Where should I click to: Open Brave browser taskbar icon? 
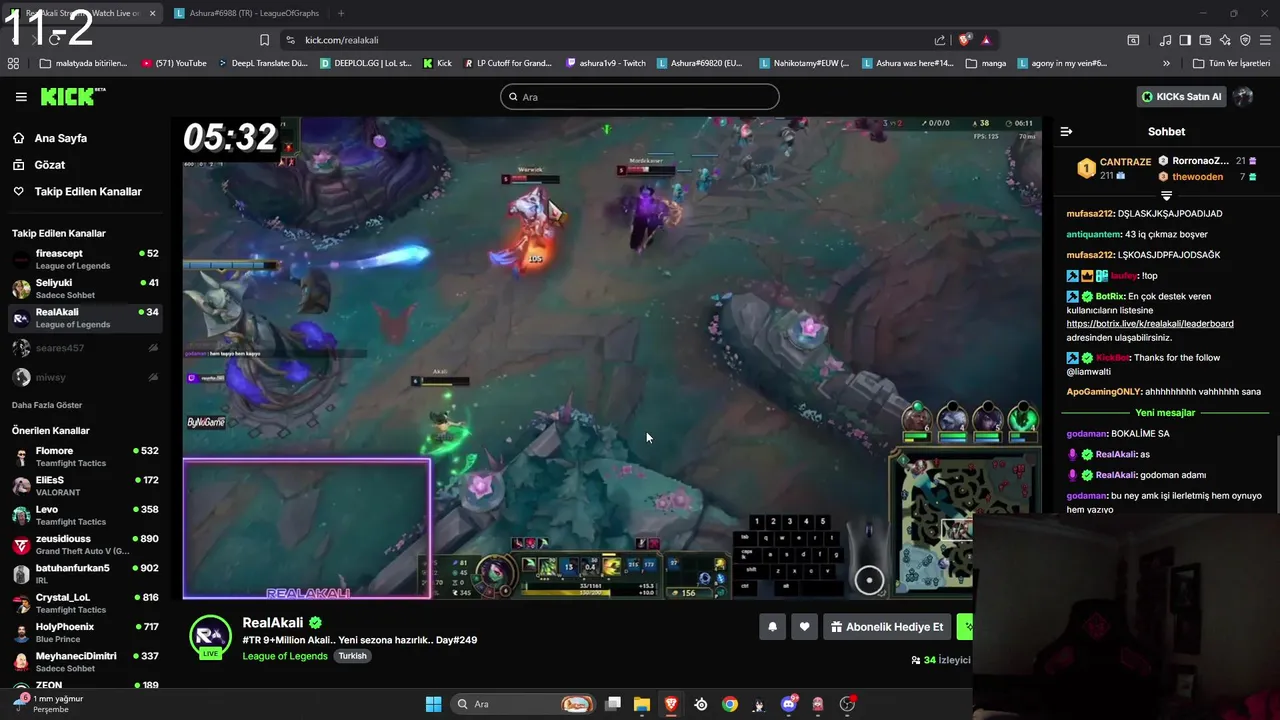(x=671, y=704)
